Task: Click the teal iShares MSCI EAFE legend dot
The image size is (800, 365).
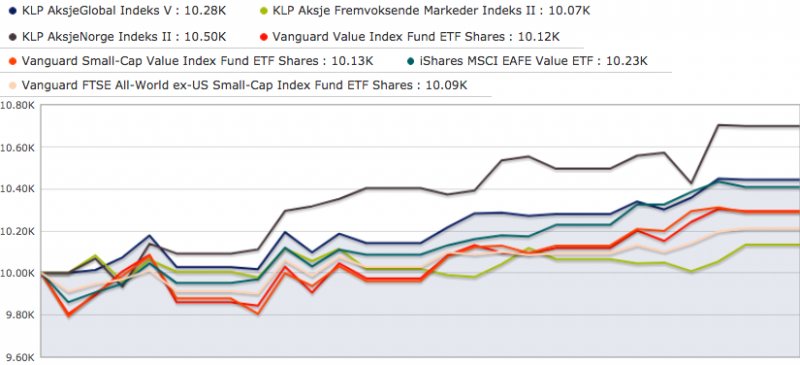Action: (411, 61)
